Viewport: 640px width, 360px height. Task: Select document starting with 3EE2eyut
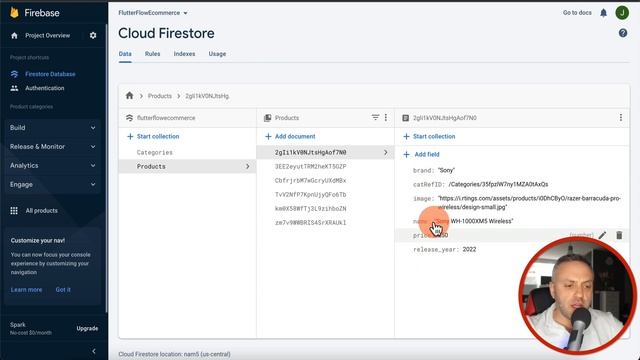pos(310,167)
